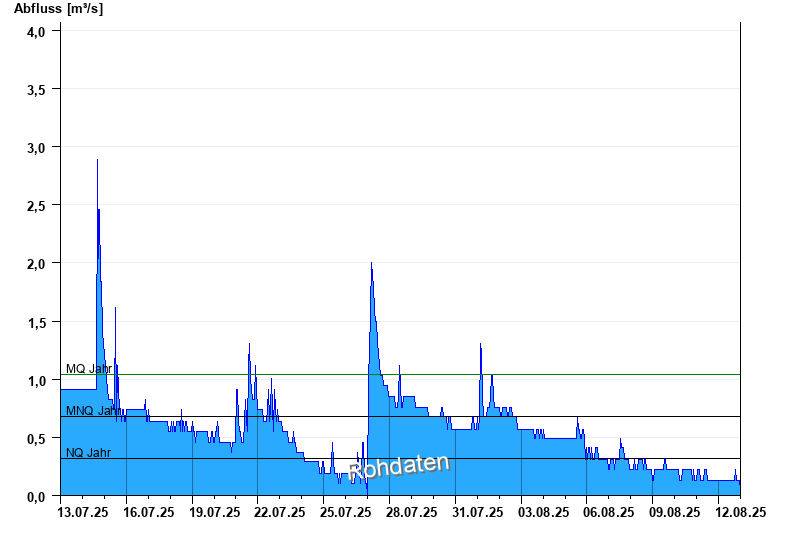Click the y-axis value '3,0'
Viewport: 800px width, 550px height.
[36, 148]
